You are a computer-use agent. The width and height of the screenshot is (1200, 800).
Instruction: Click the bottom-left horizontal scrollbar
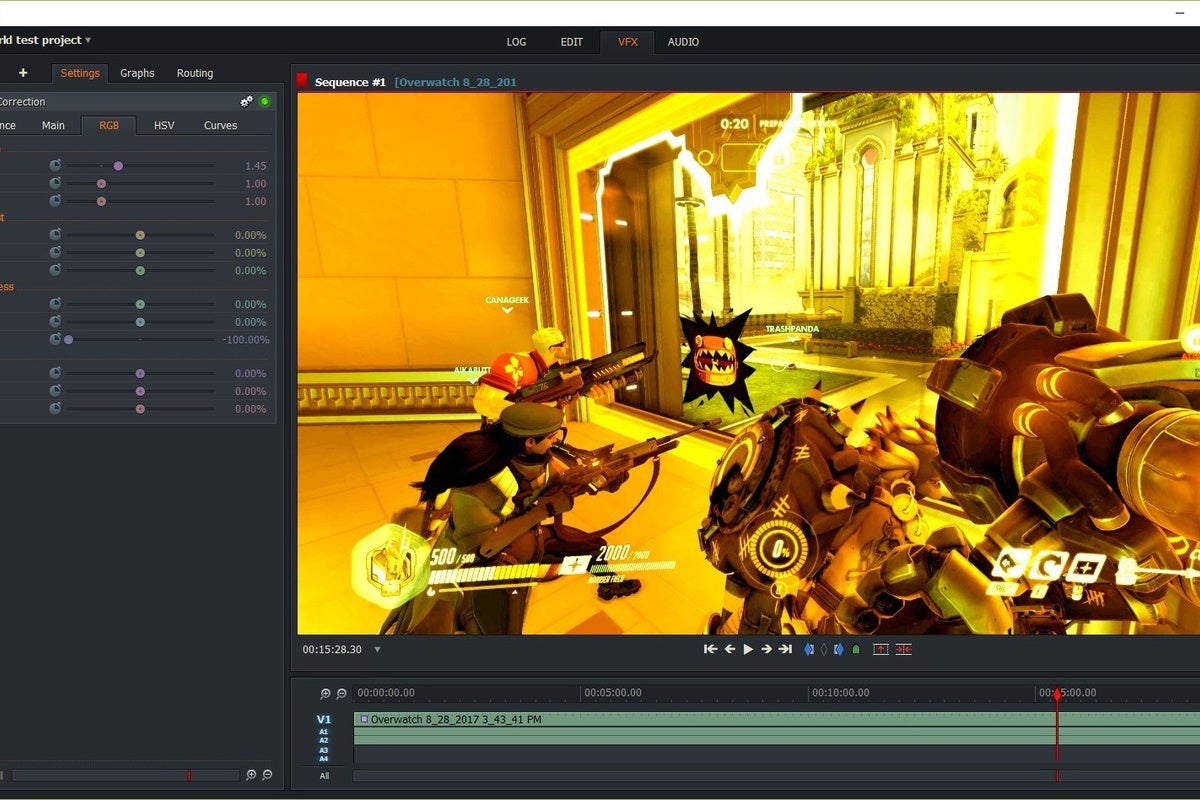point(126,775)
